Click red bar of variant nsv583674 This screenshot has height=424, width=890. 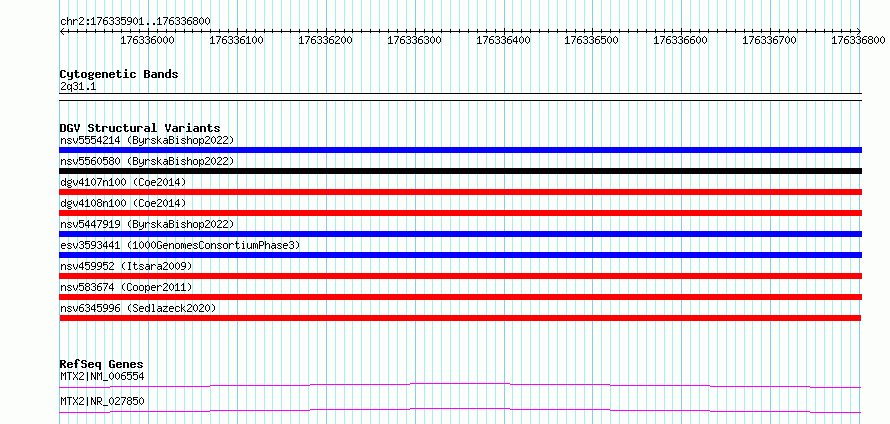coord(460,297)
